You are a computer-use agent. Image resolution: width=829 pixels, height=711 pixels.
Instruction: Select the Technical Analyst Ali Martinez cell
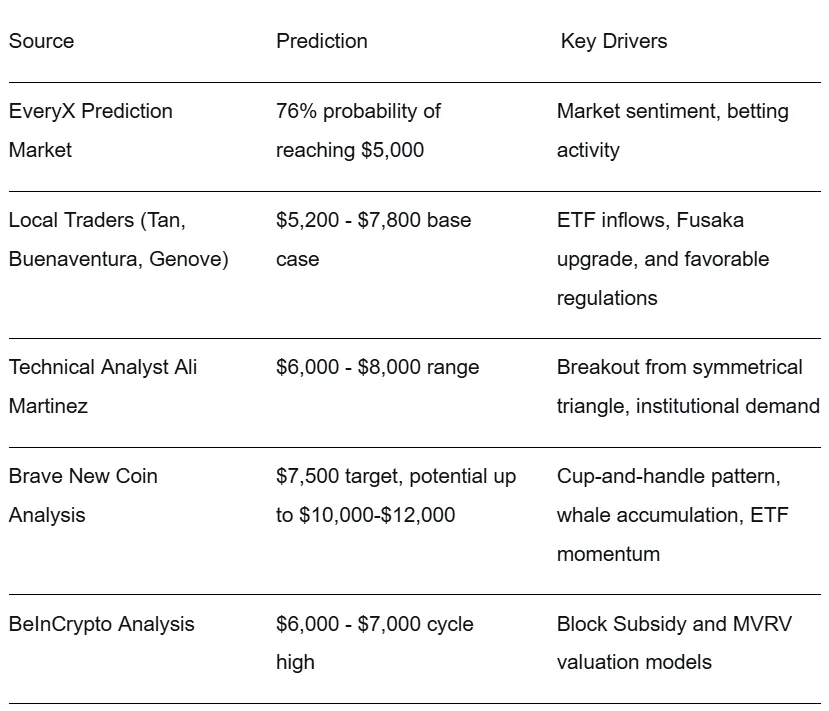tap(103, 386)
